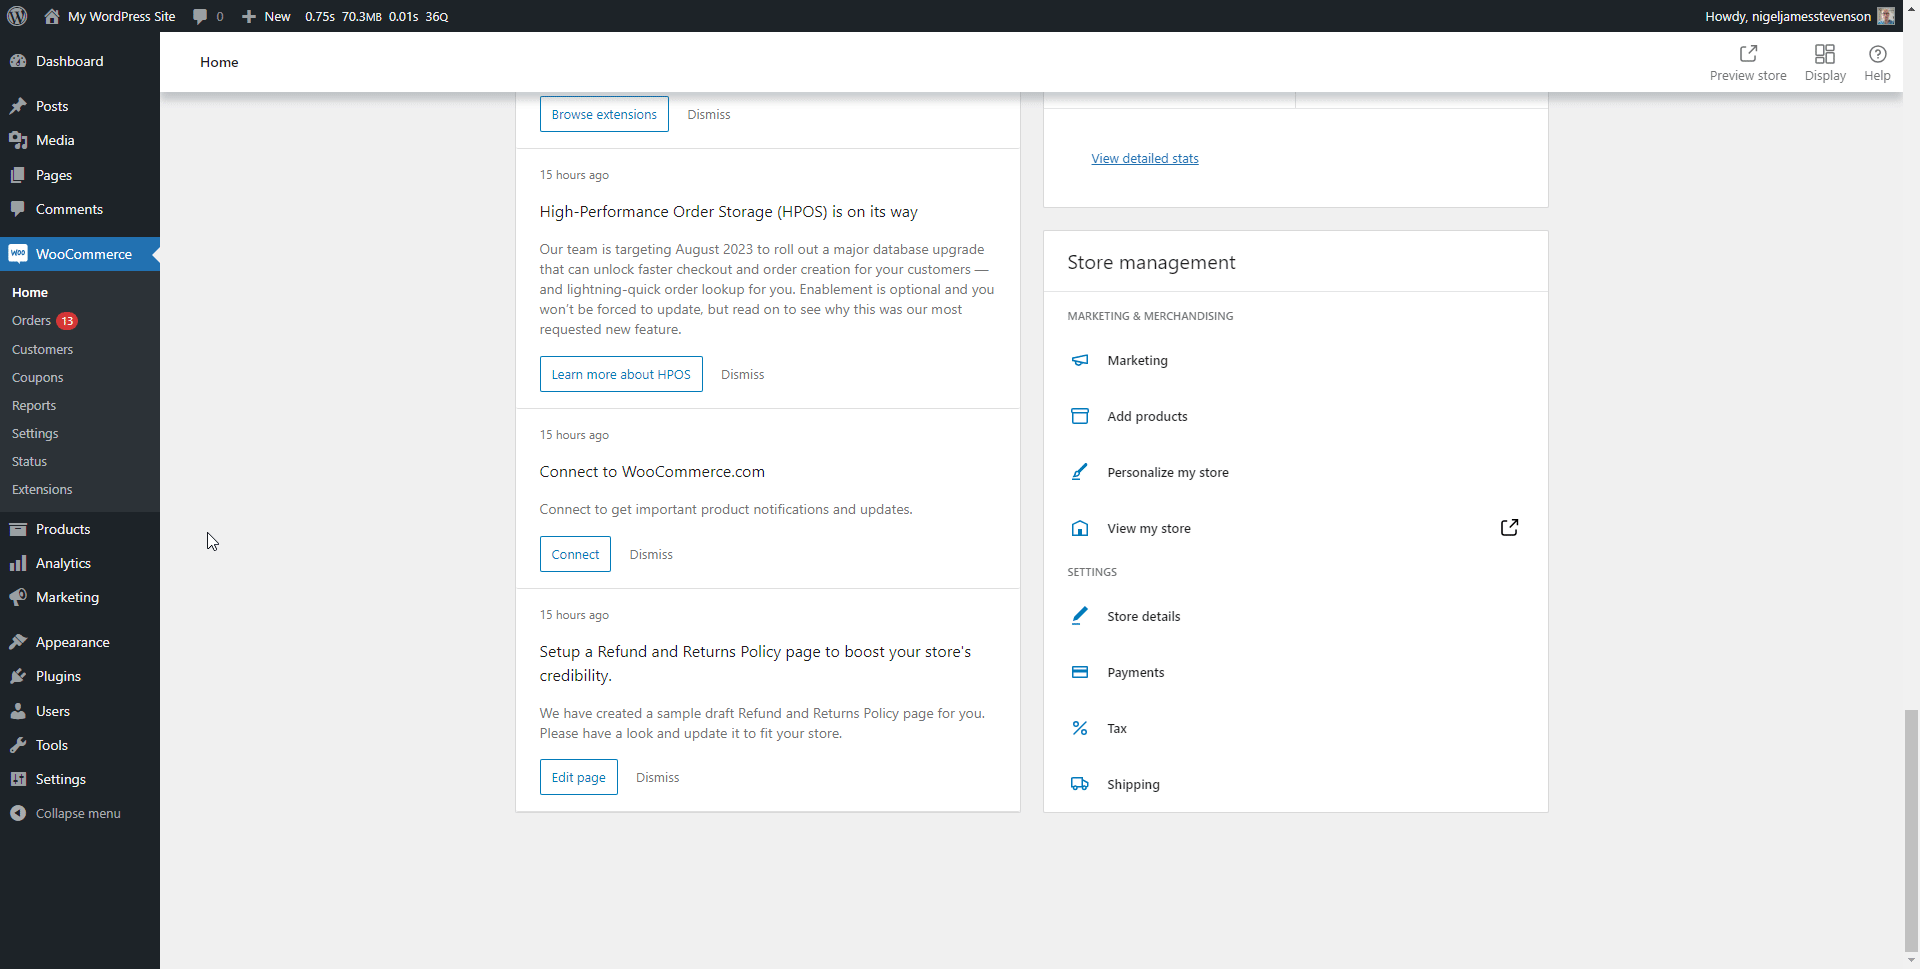1920x969 pixels.
Task: Select the Payments card icon
Action: coord(1080,672)
